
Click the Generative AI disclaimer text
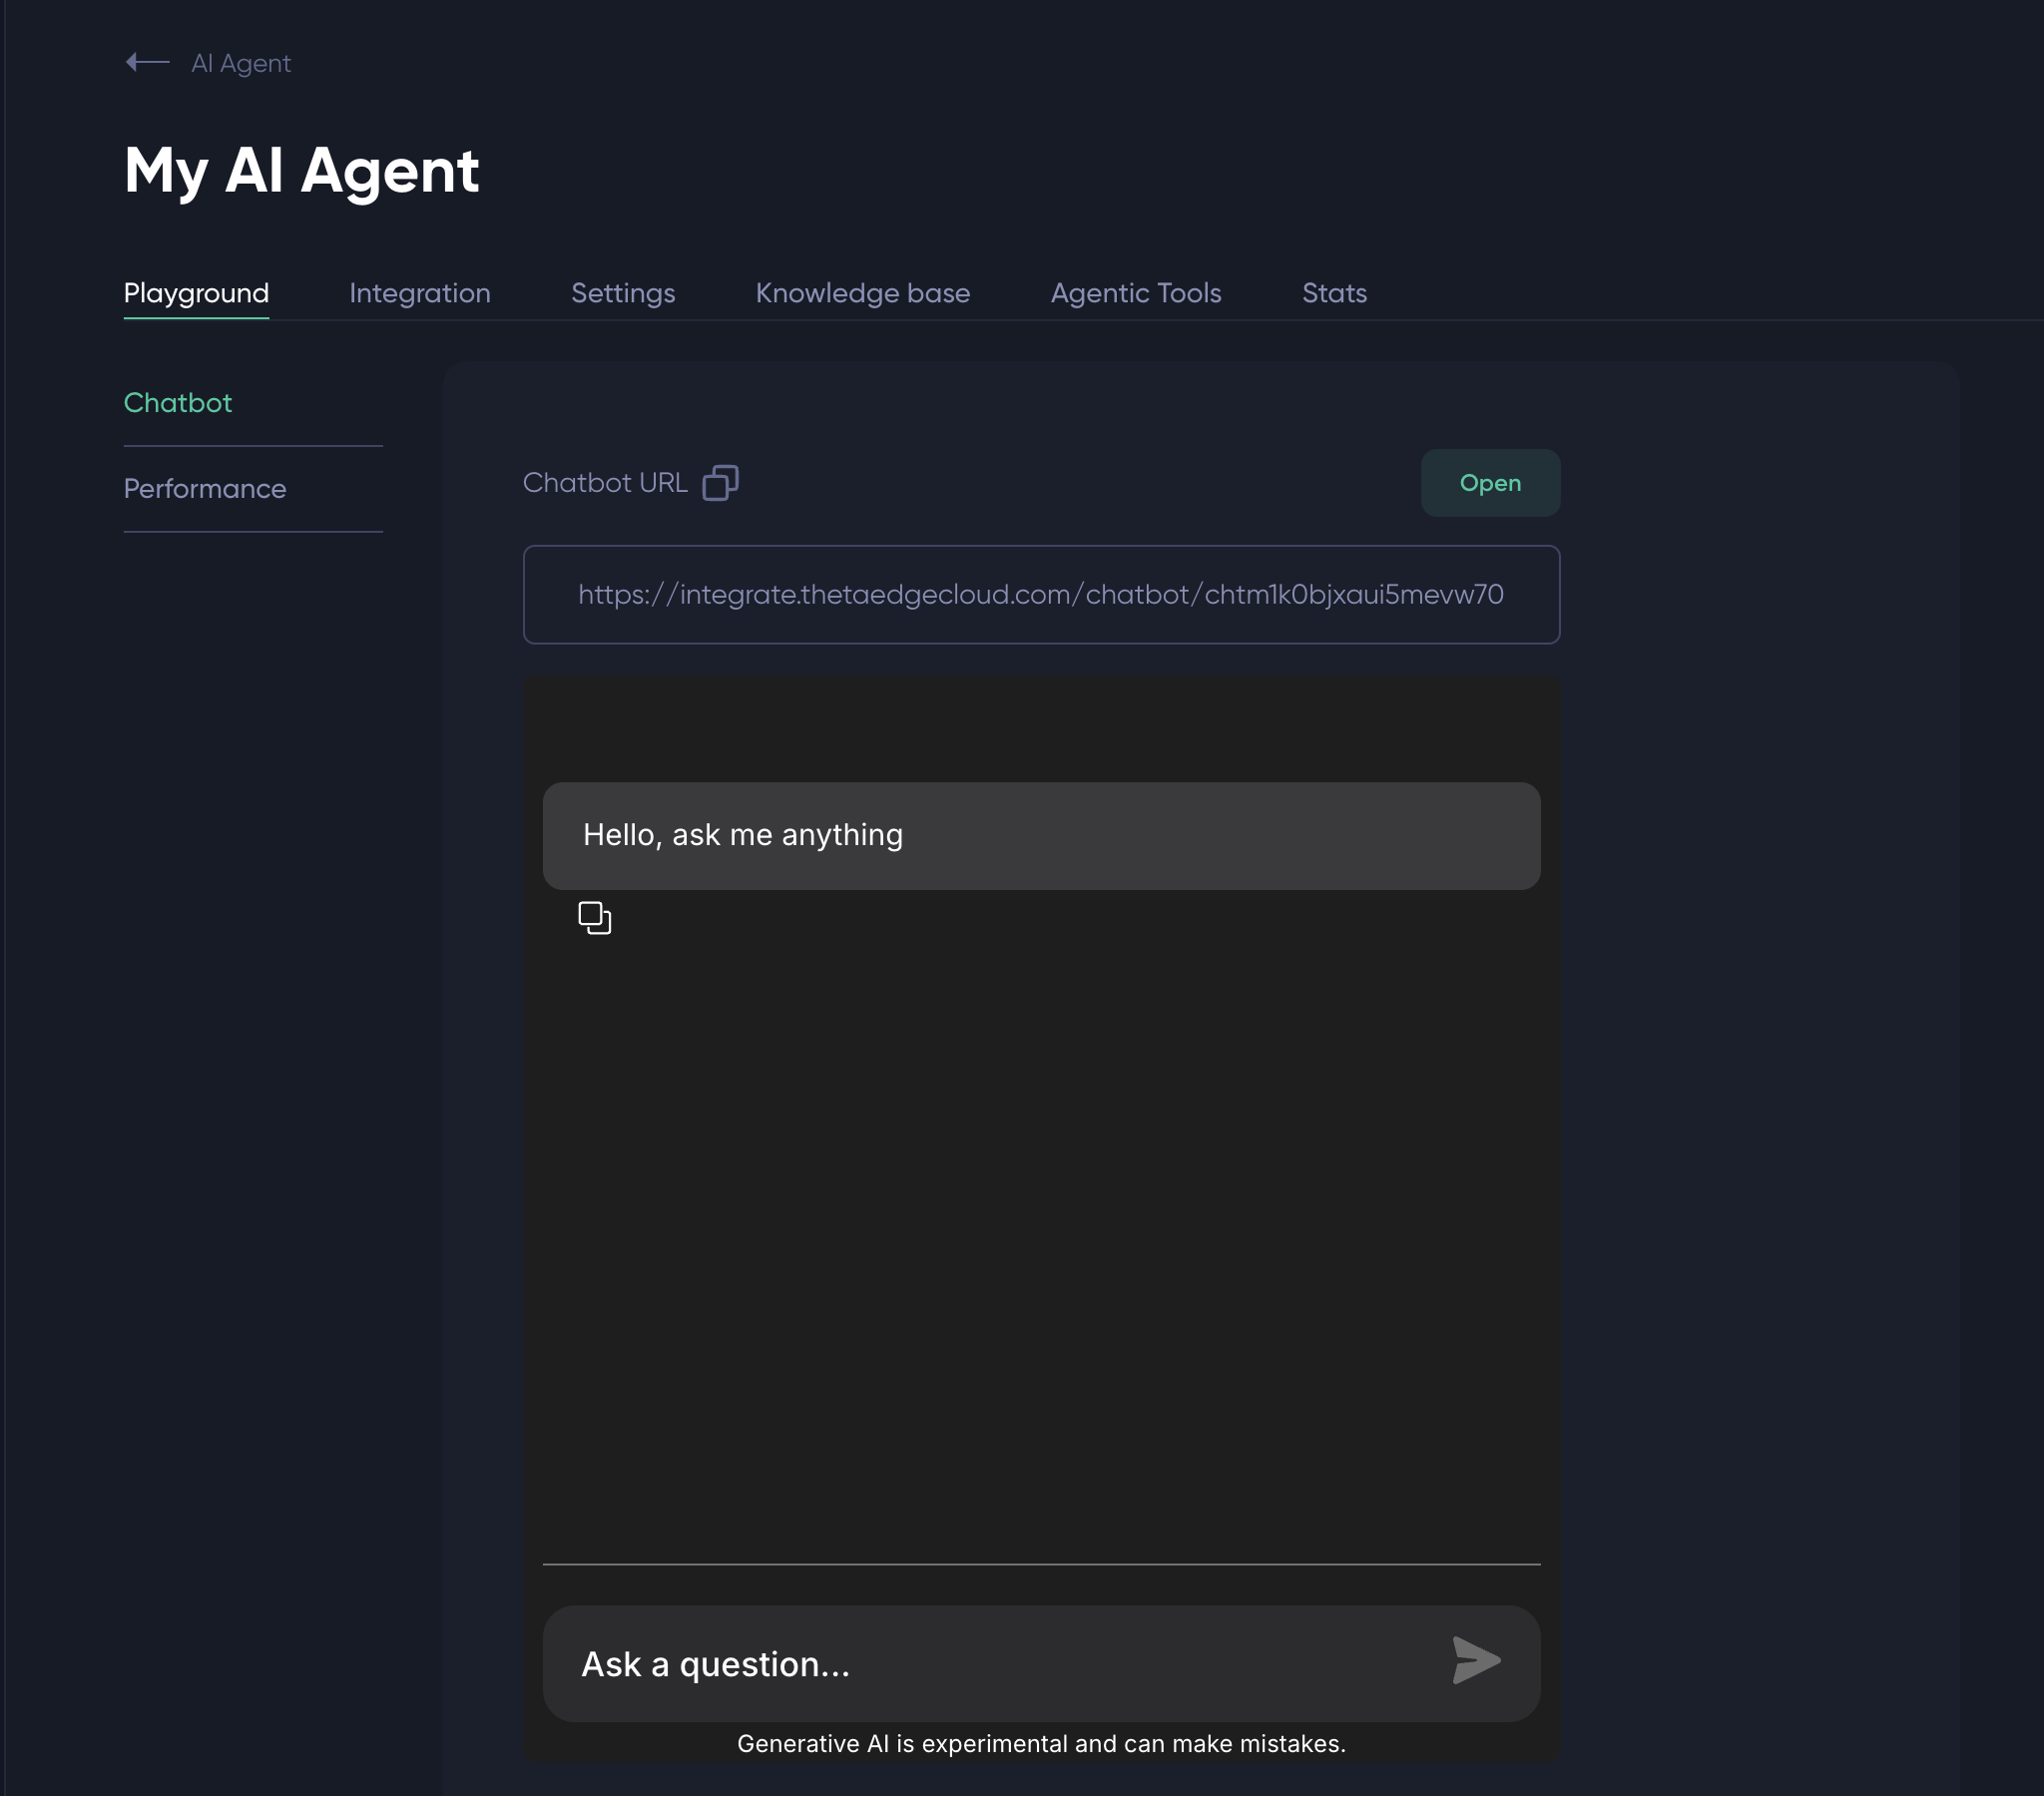click(x=1040, y=1744)
